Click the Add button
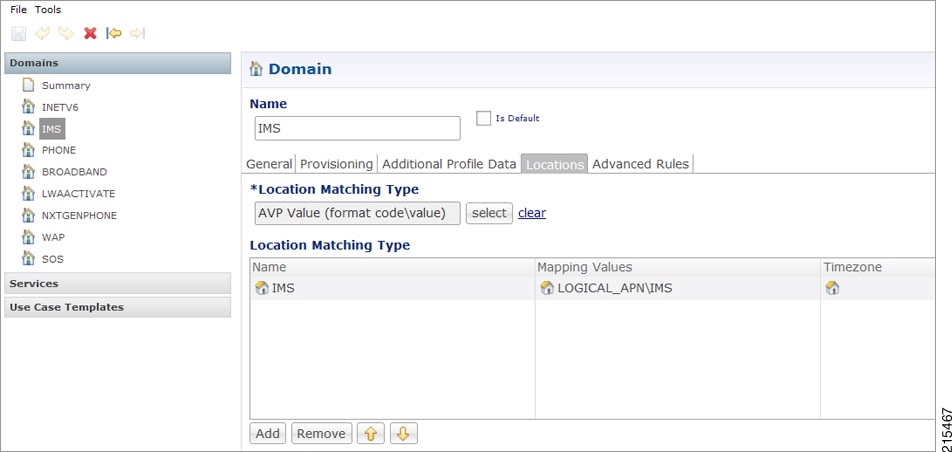 268,434
